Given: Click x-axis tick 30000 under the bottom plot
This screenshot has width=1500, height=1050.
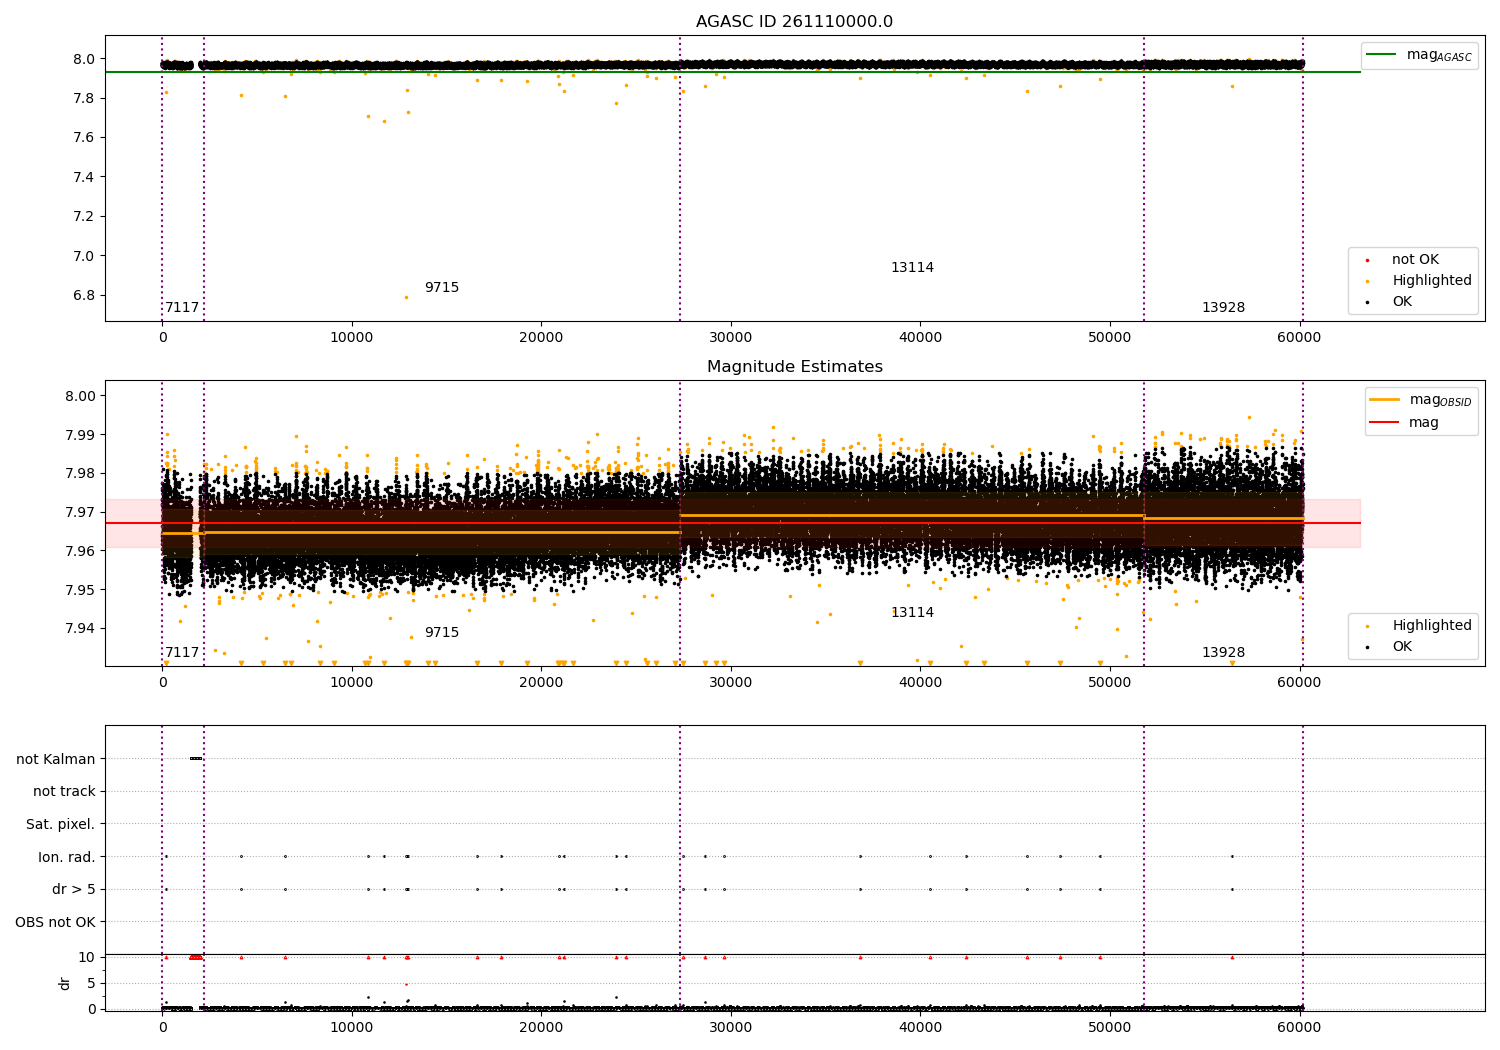Looking at the screenshot, I should (x=731, y=1028).
